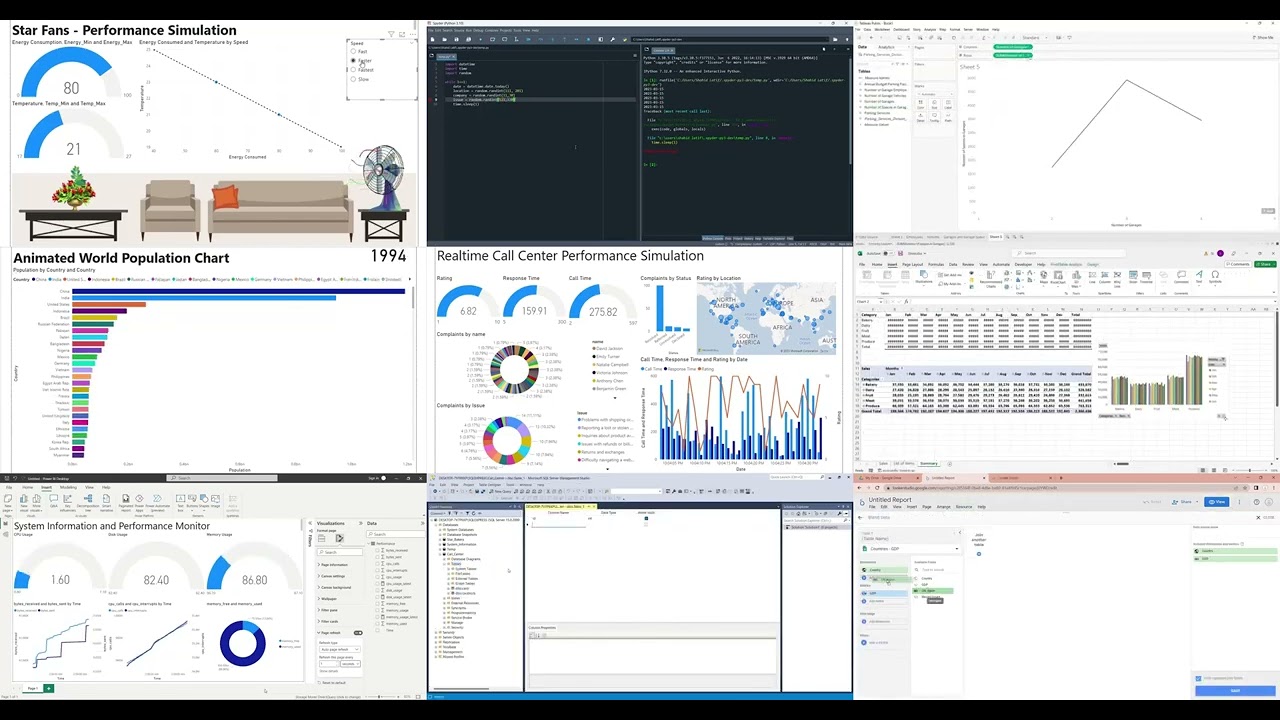1280x720 pixels.
Task: Select Fast speed radio button
Action: (353, 51)
